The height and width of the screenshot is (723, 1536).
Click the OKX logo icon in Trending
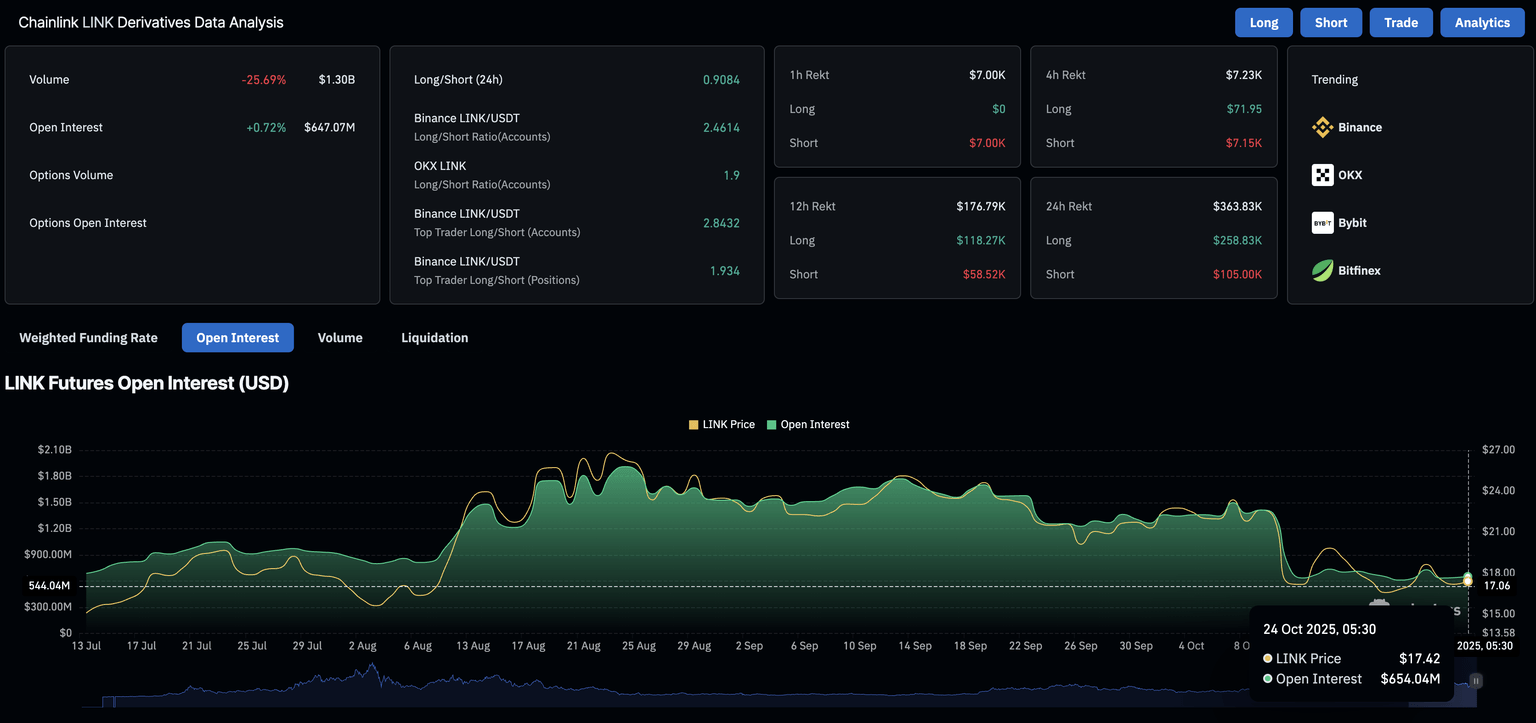pyautogui.click(x=1322, y=175)
